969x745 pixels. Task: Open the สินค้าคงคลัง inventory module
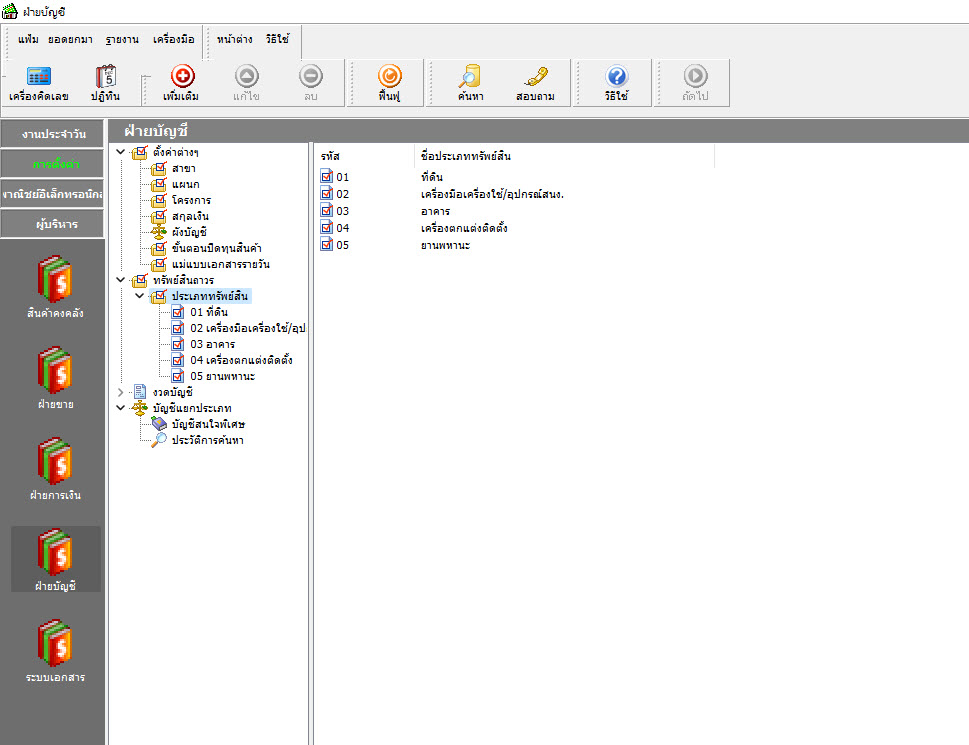(x=55, y=287)
